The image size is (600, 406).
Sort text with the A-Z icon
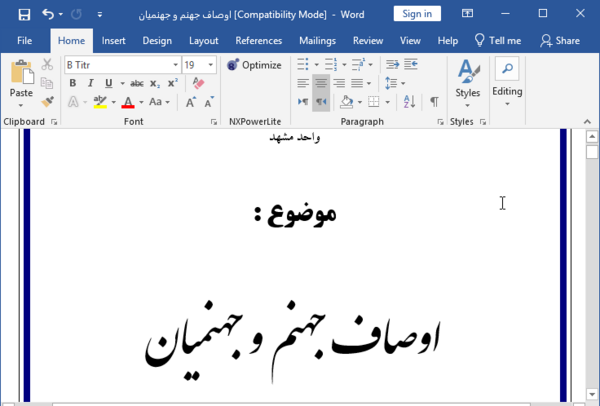click(409, 102)
